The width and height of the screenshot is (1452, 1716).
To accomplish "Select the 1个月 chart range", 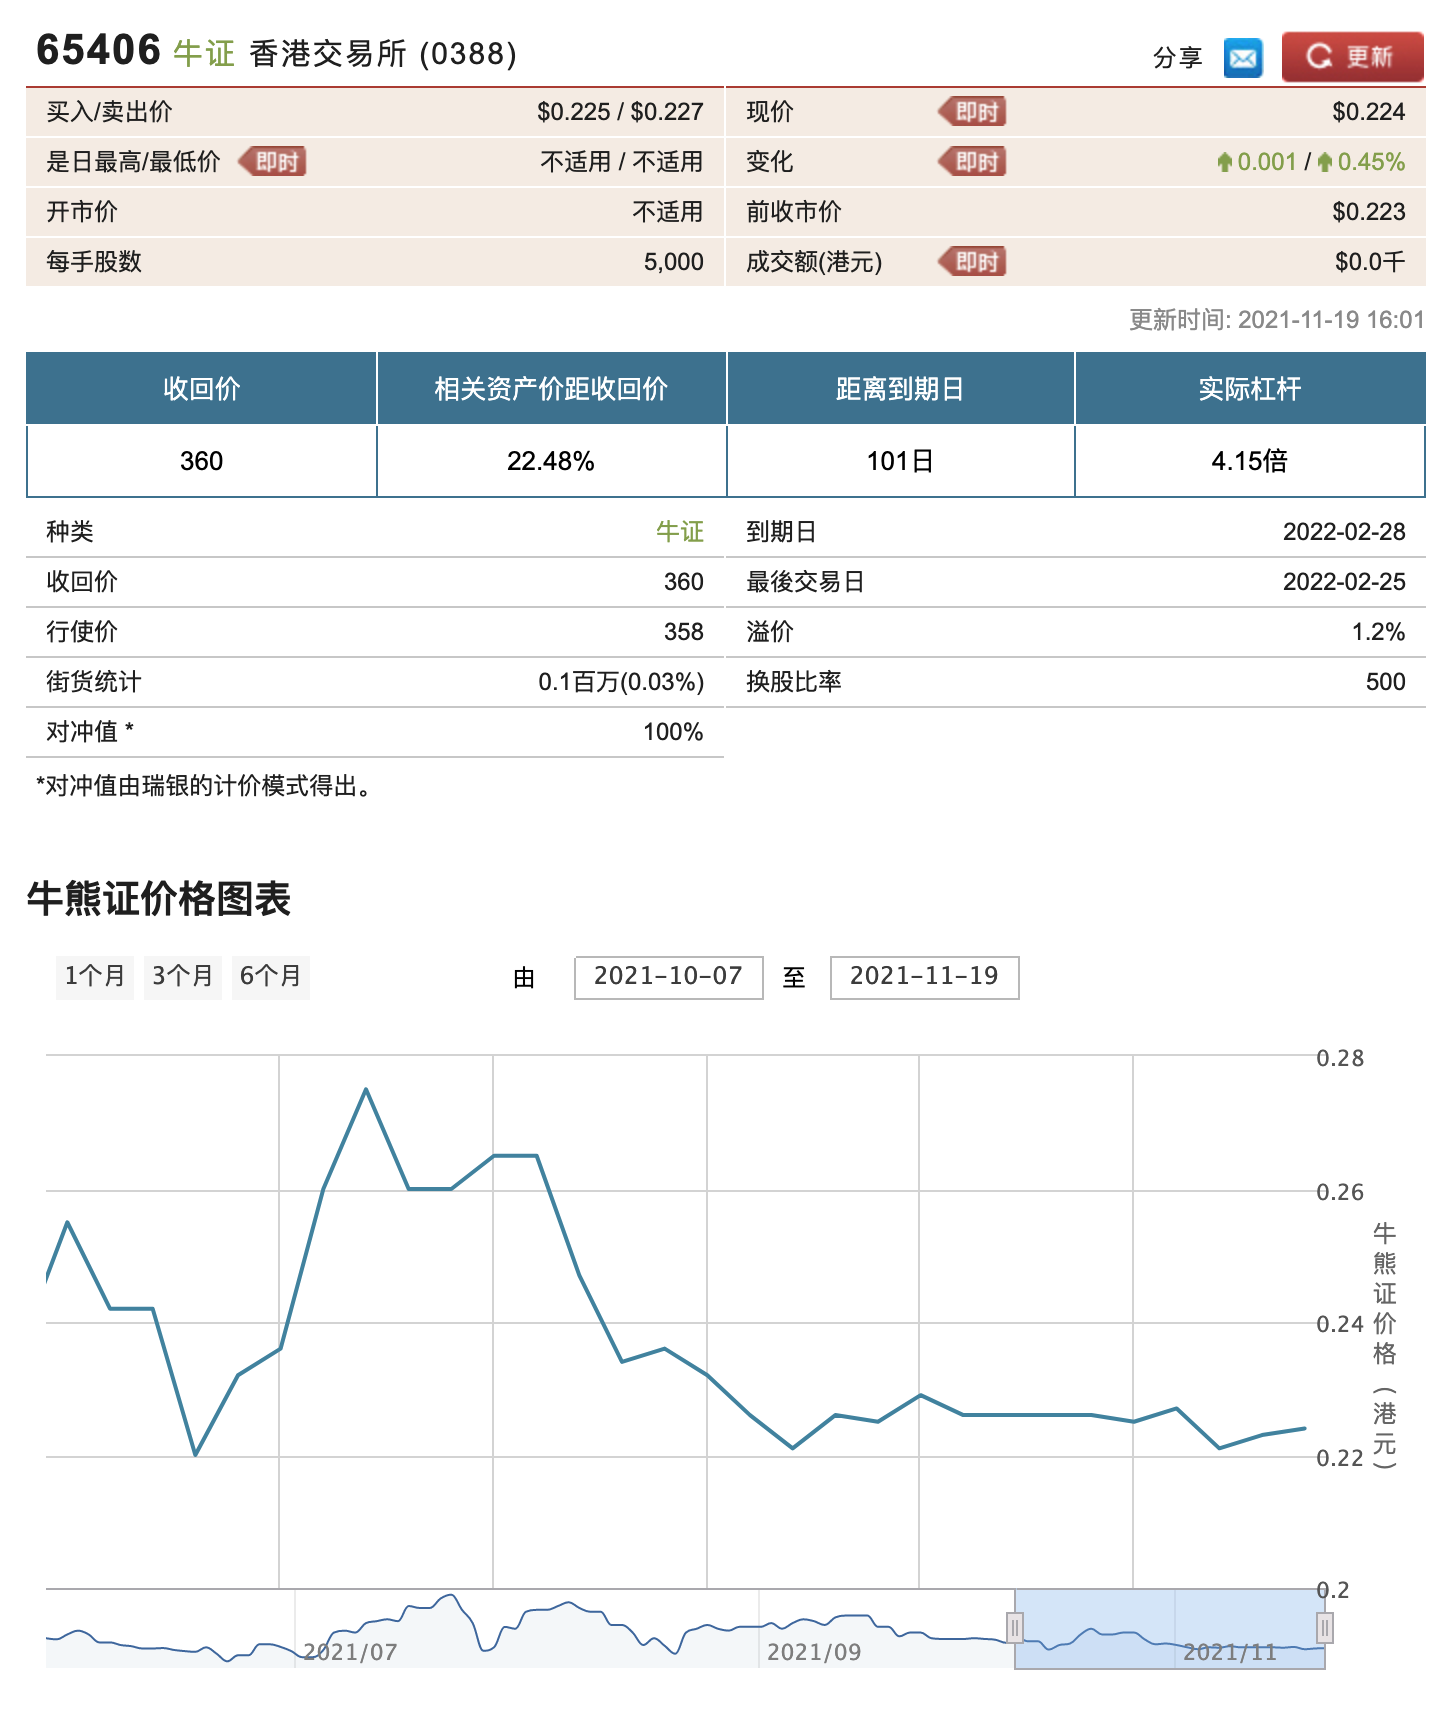I will click(x=95, y=976).
